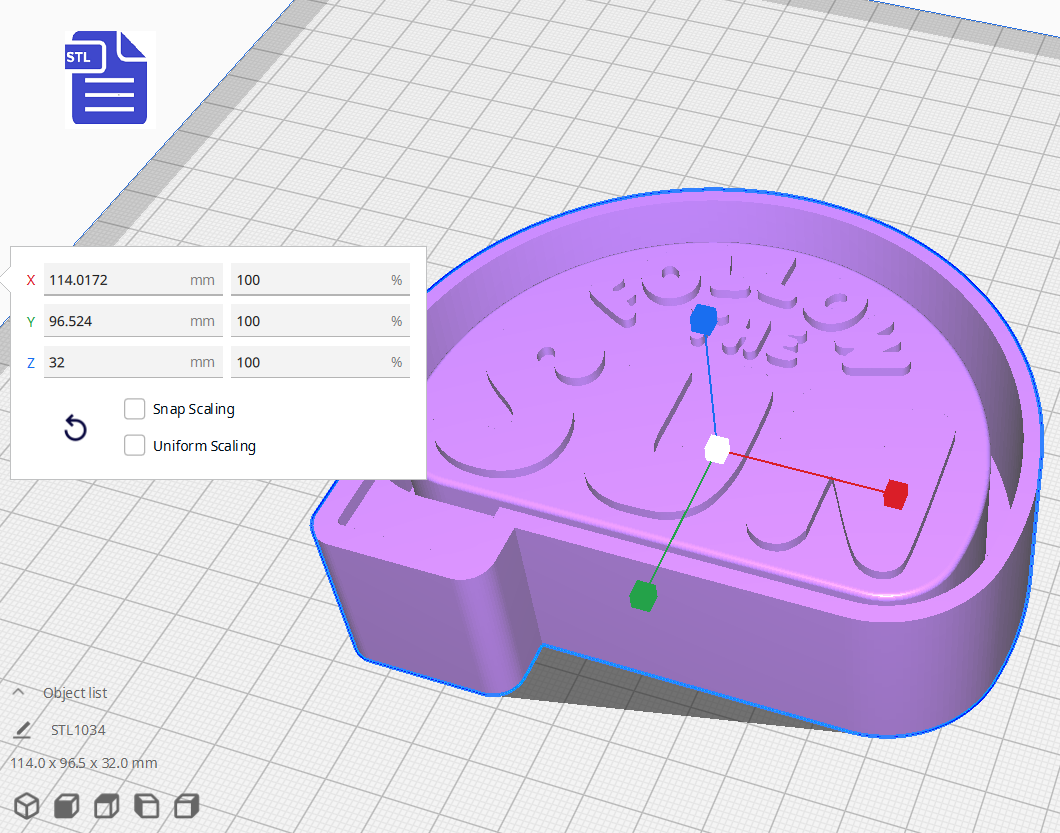Screen dimensions: 1060x833
Task: Click the rename pencil icon beside STL1034
Action: pyautogui.click(x=21, y=731)
